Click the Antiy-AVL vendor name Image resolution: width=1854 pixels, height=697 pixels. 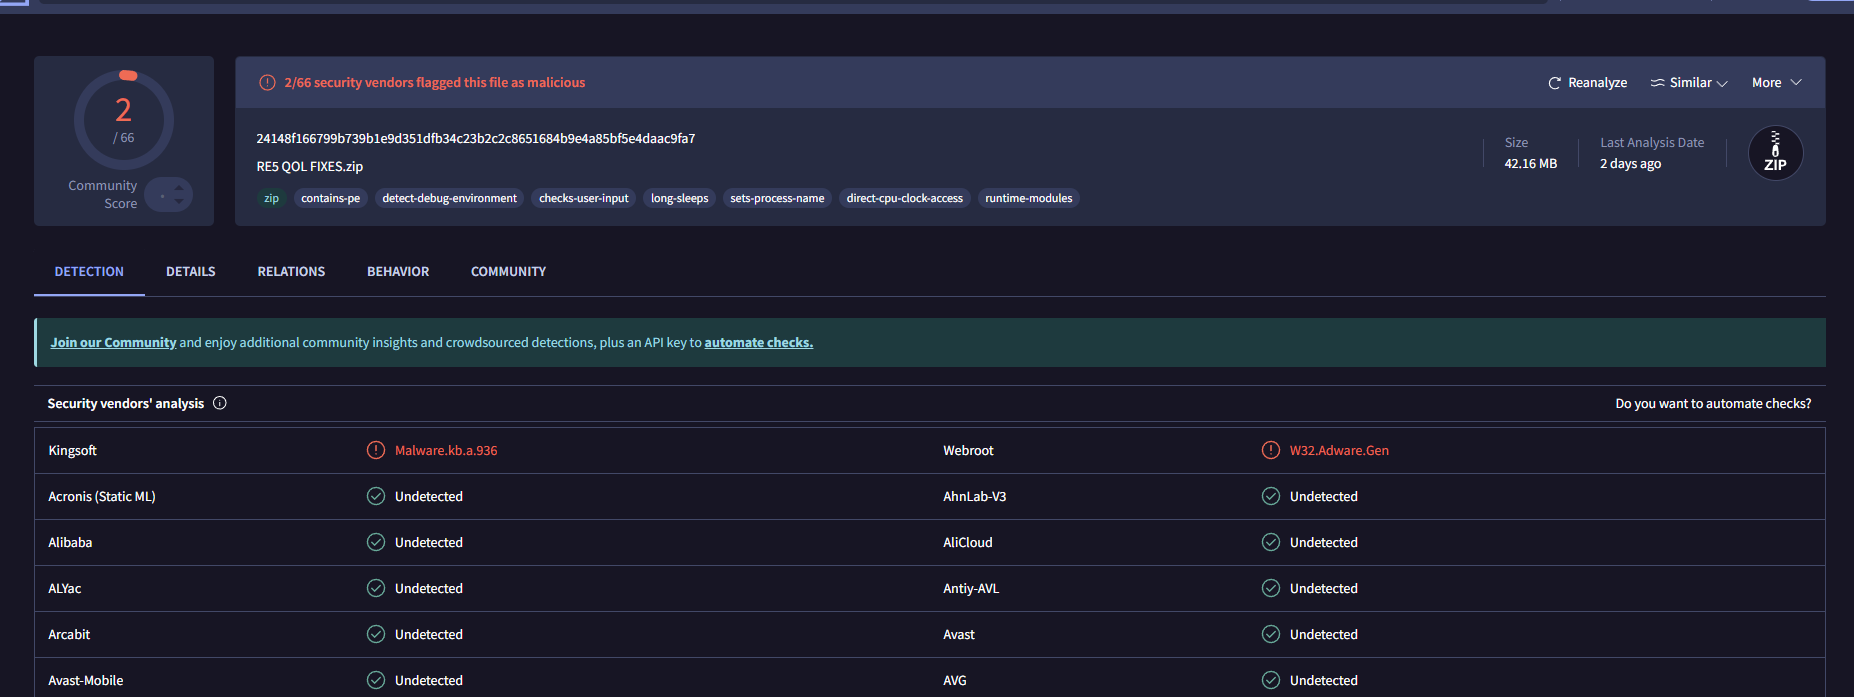[971, 588]
